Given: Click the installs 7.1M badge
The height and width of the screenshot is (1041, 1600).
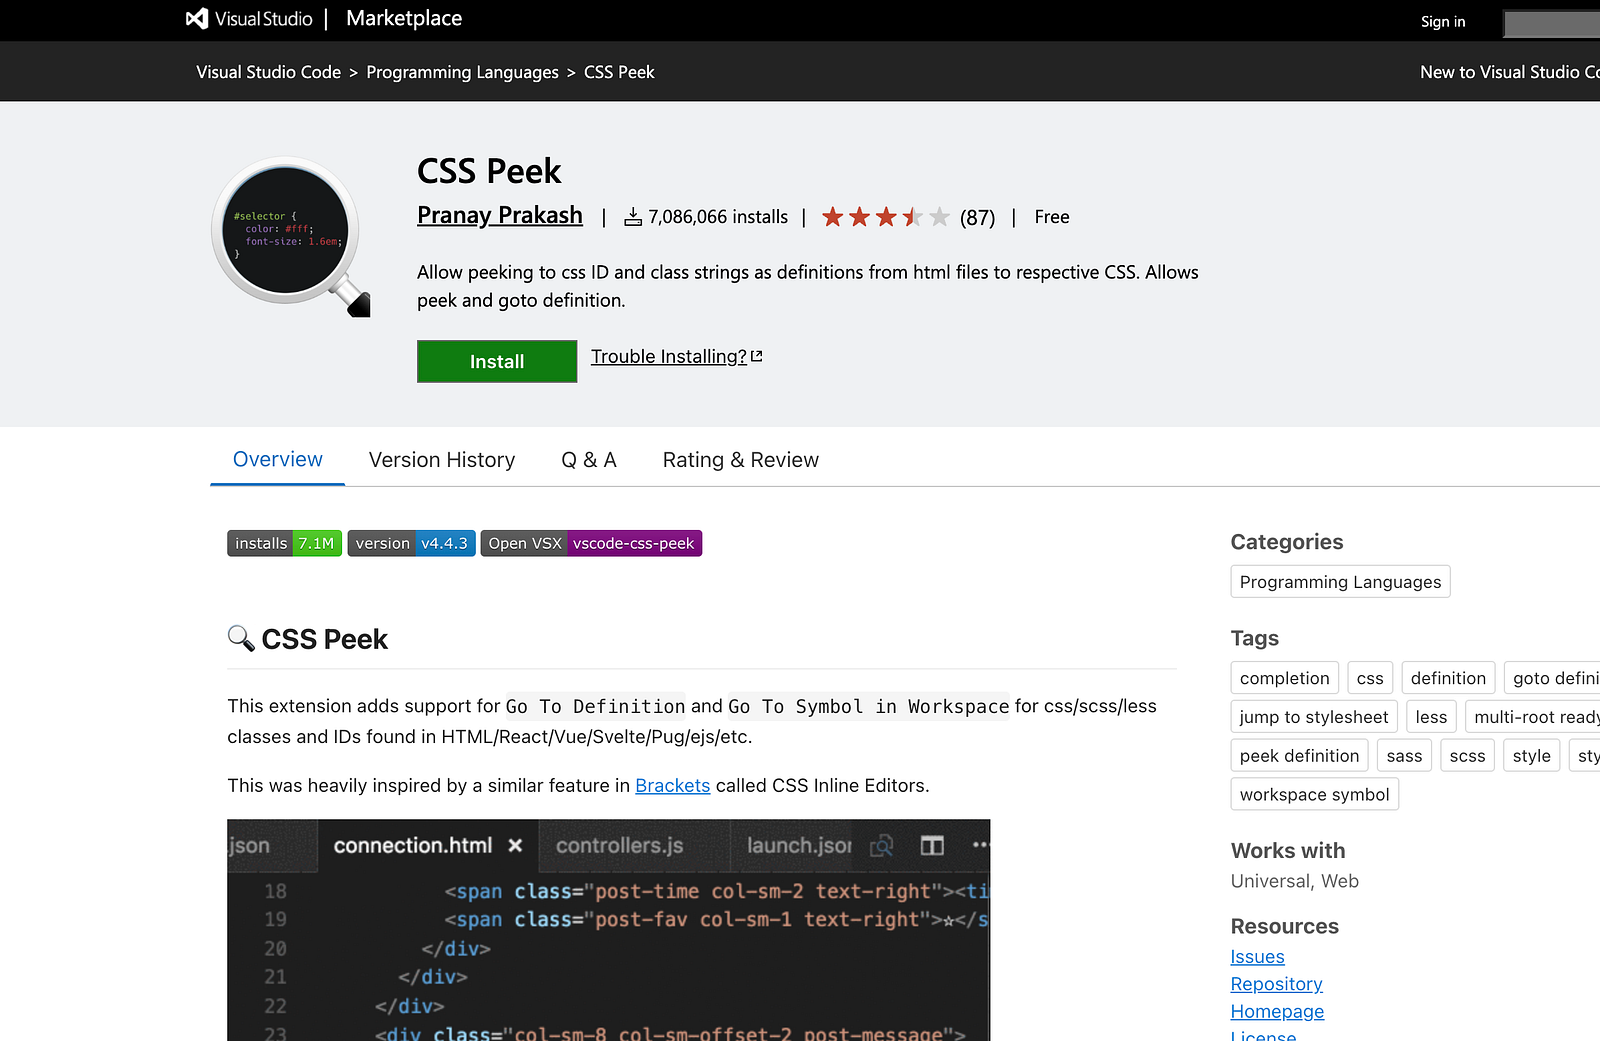Looking at the screenshot, I should [x=285, y=543].
